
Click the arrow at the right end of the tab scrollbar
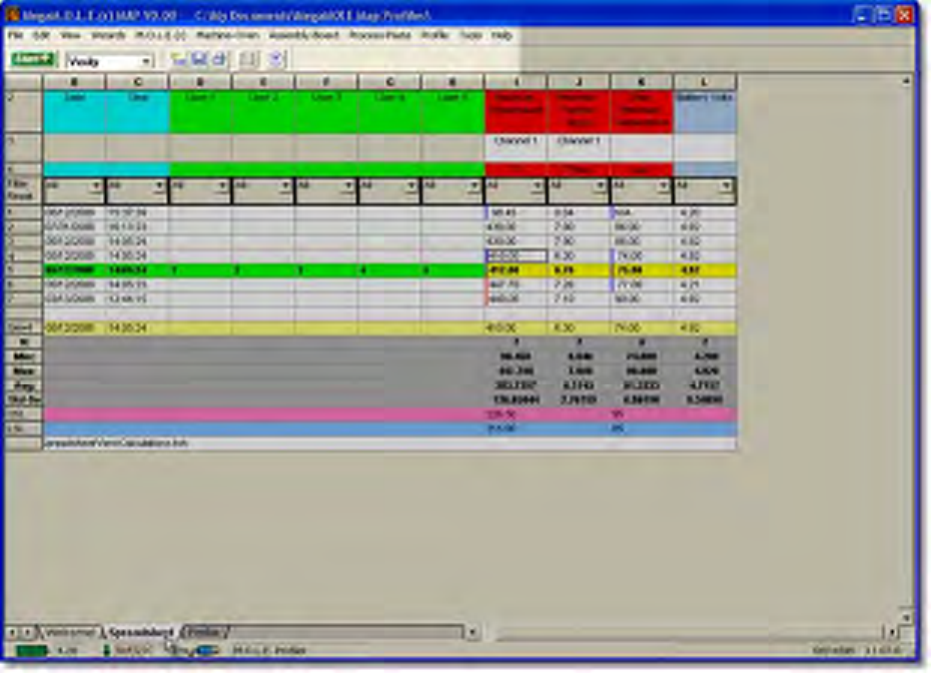(472, 632)
